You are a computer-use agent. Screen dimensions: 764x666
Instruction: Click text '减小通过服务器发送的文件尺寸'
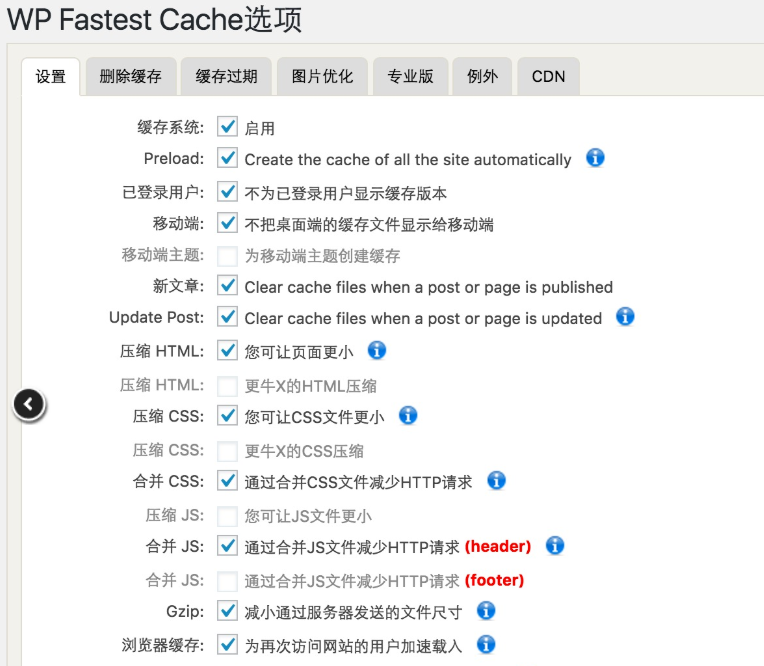(x=353, y=612)
